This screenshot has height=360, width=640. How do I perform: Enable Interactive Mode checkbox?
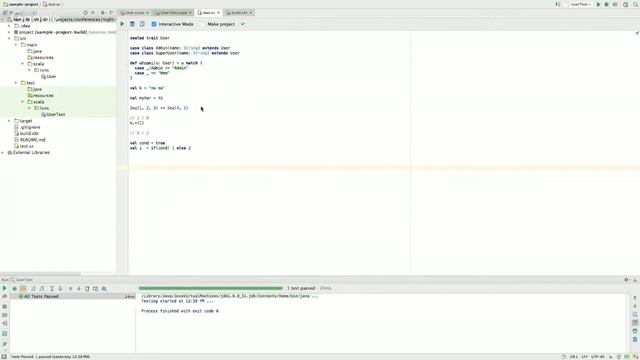[154, 24]
